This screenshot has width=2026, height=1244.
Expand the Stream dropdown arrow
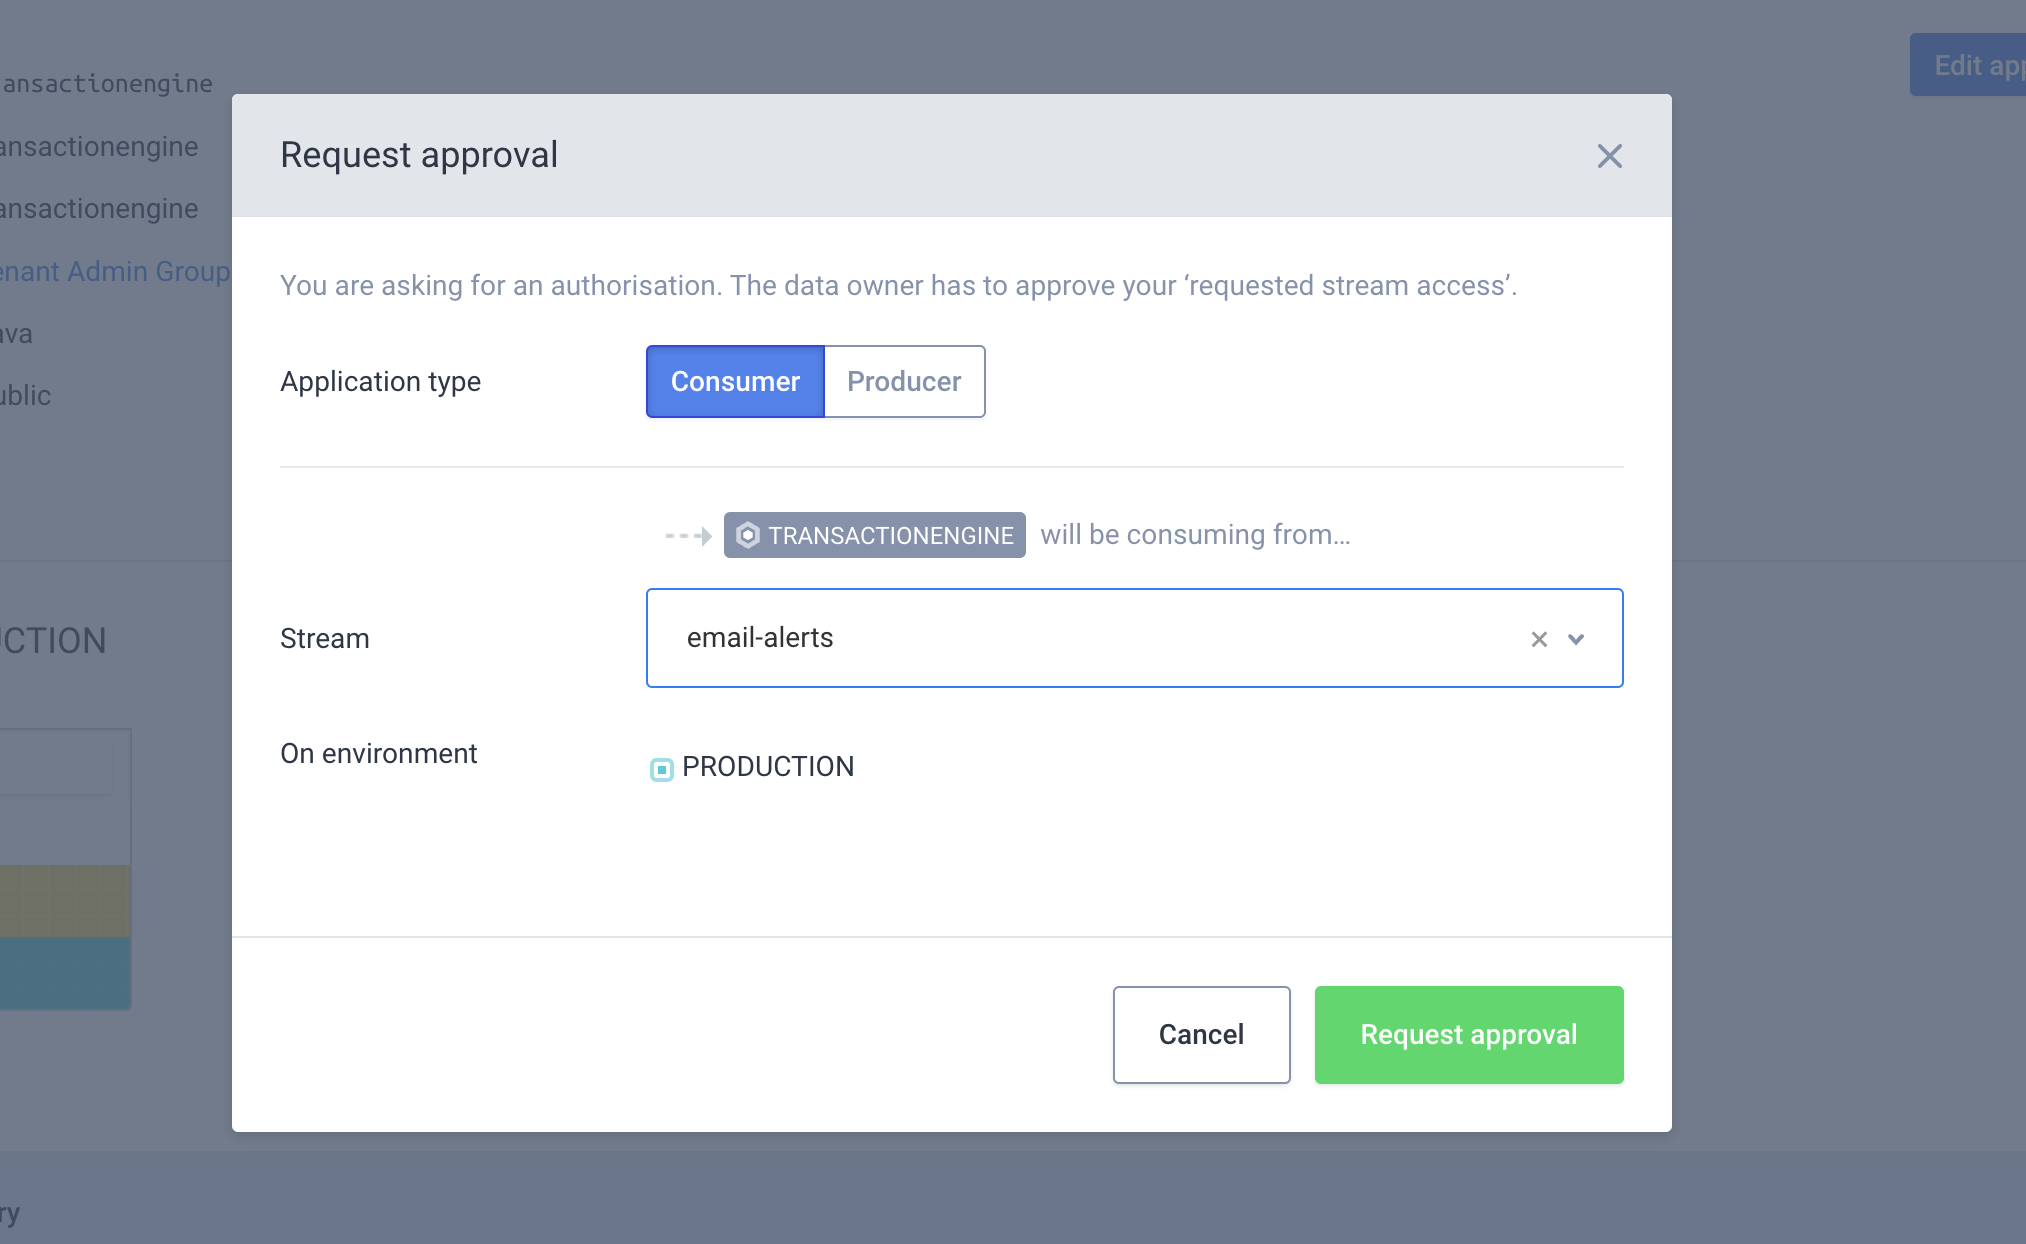1576,639
